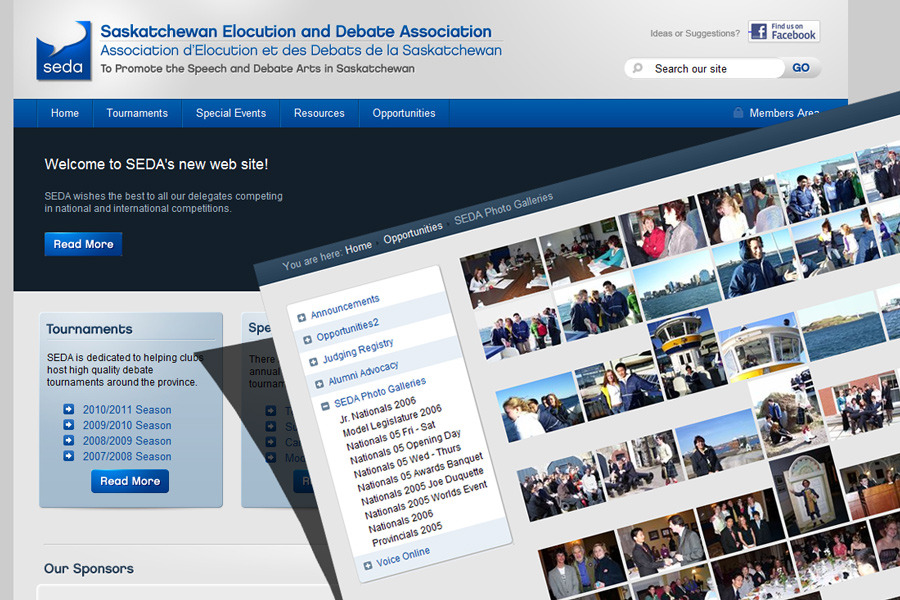This screenshot has width=900, height=600.
Task: Click Read More in the Tournaments box
Action: [x=130, y=481]
